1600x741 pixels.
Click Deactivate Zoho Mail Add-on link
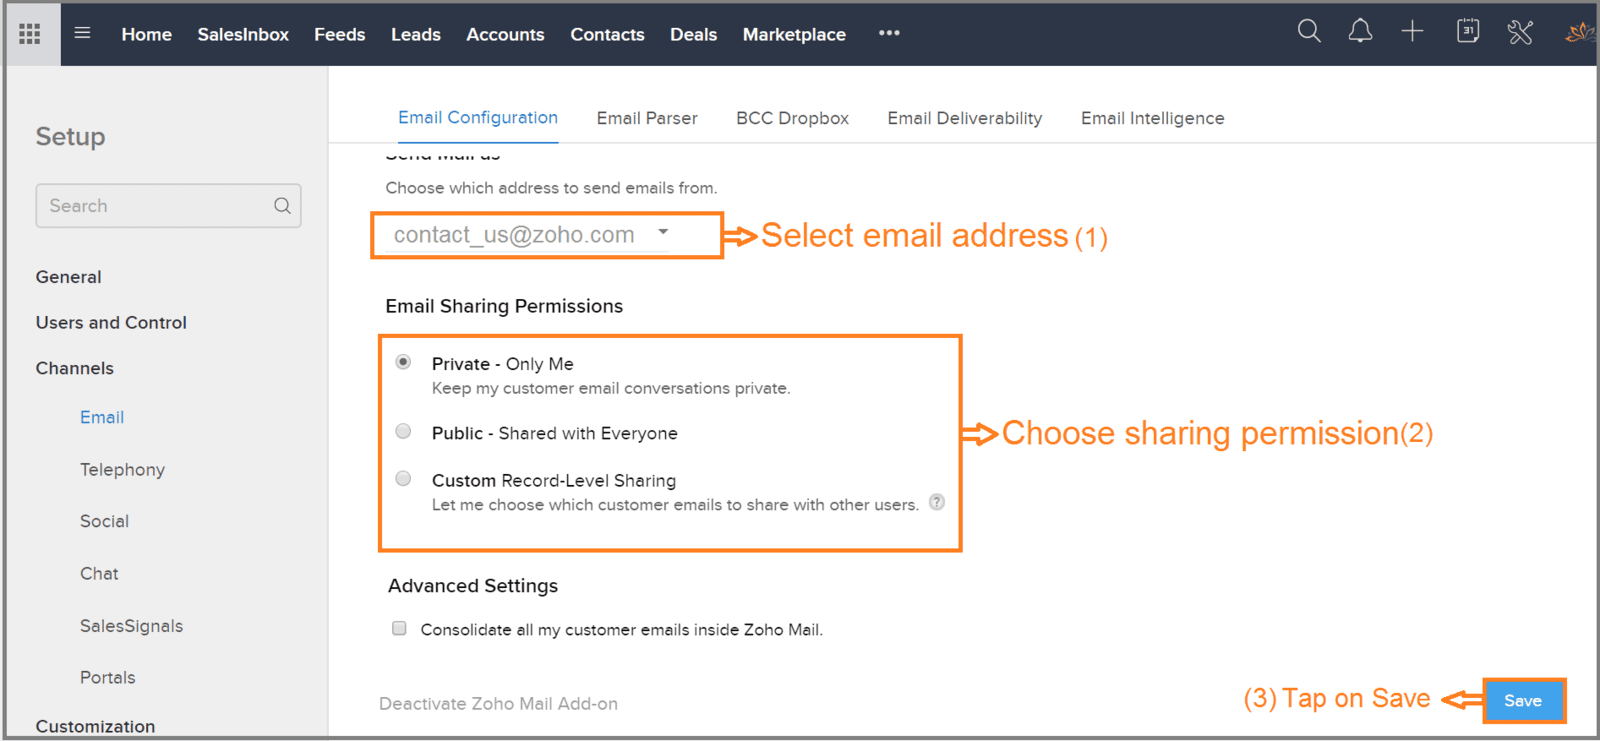[498, 703]
